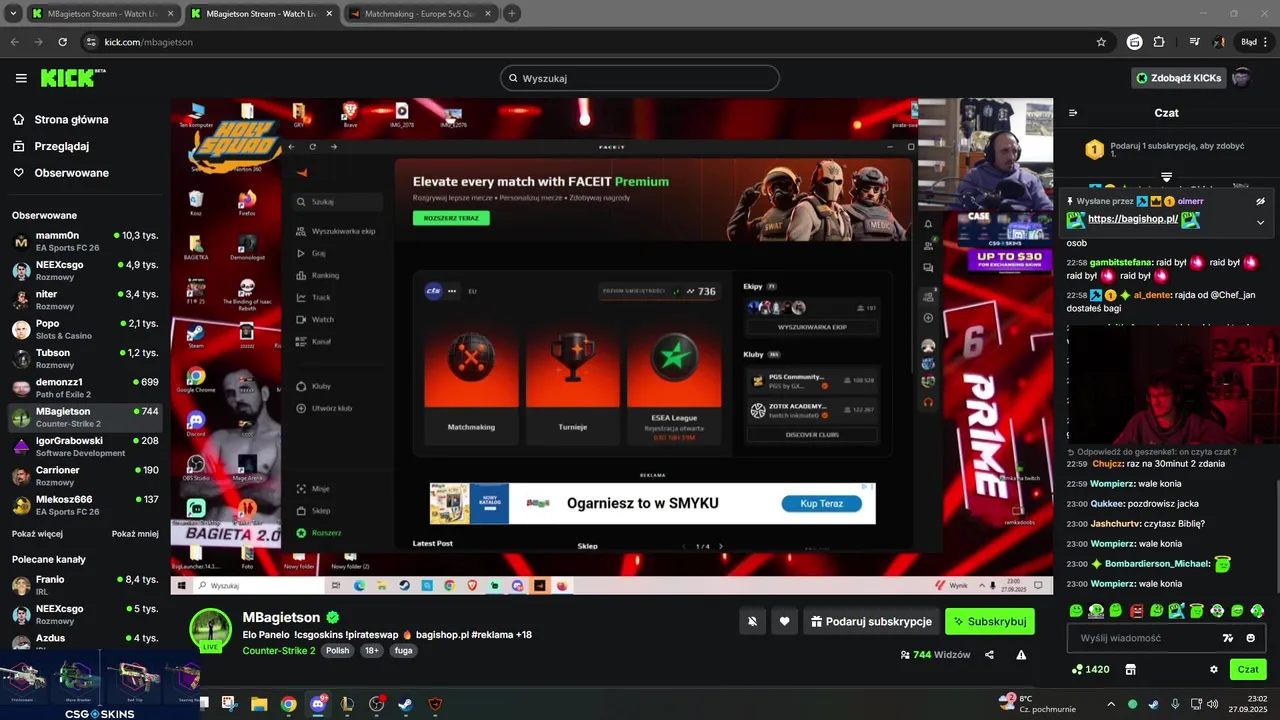Share the stream

click(x=989, y=655)
